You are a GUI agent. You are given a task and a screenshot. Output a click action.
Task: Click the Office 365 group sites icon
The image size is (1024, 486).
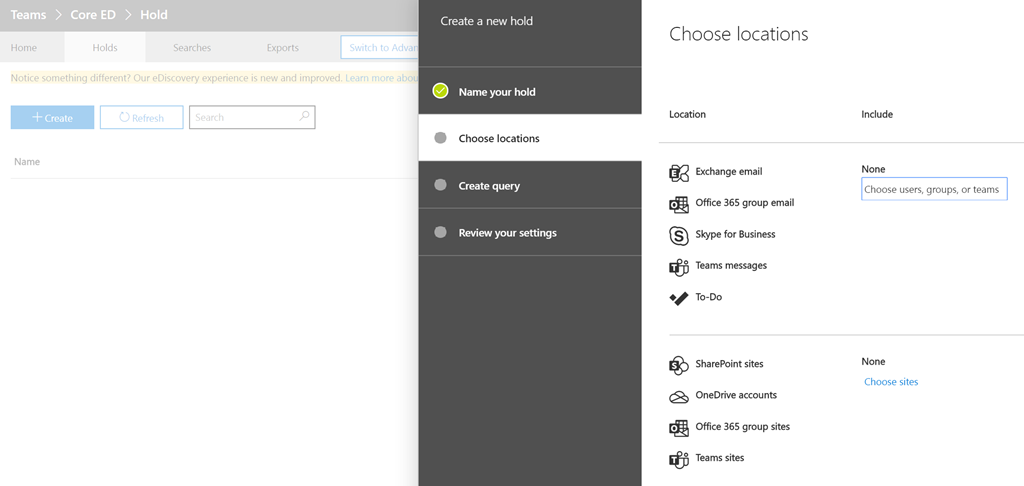click(679, 428)
